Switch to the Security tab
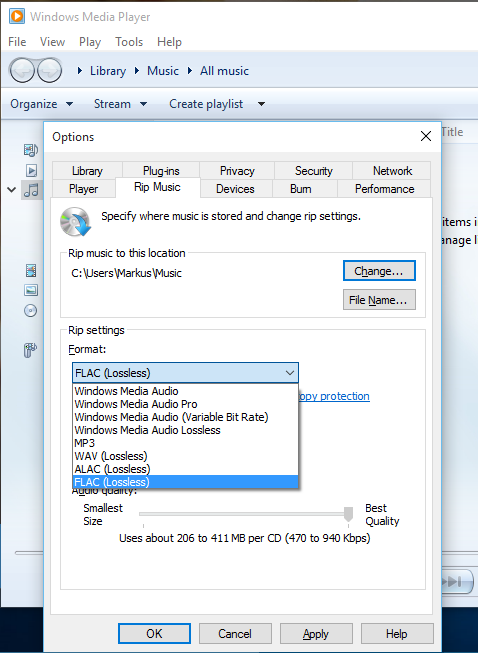 pos(314,171)
